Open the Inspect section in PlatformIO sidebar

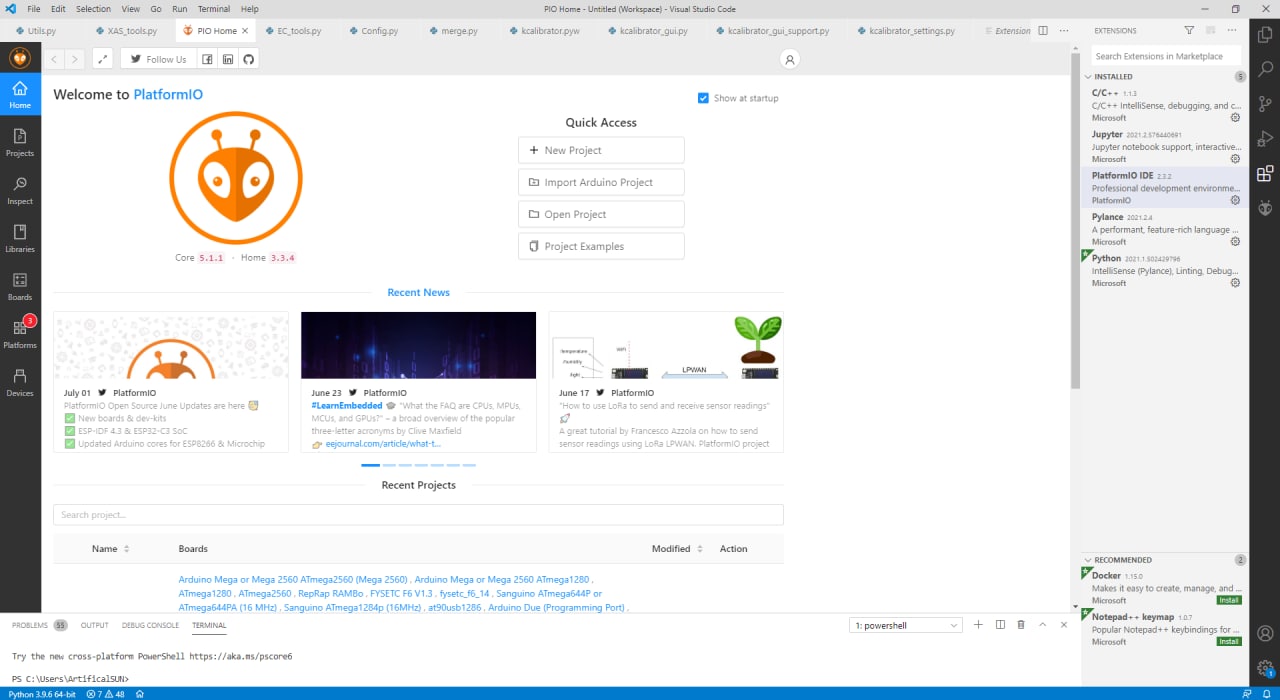point(20,190)
